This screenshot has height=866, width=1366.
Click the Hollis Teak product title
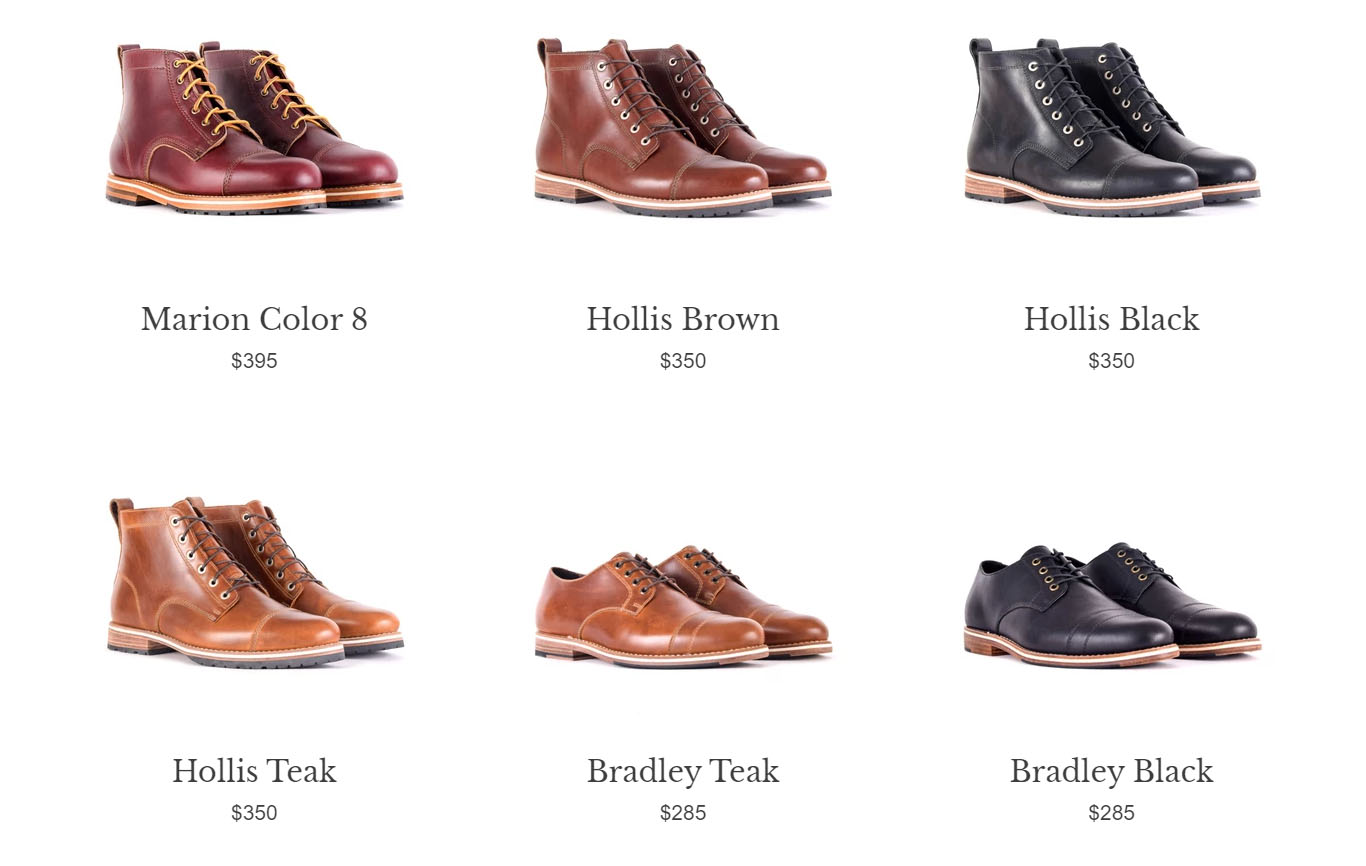pyautogui.click(x=254, y=771)
